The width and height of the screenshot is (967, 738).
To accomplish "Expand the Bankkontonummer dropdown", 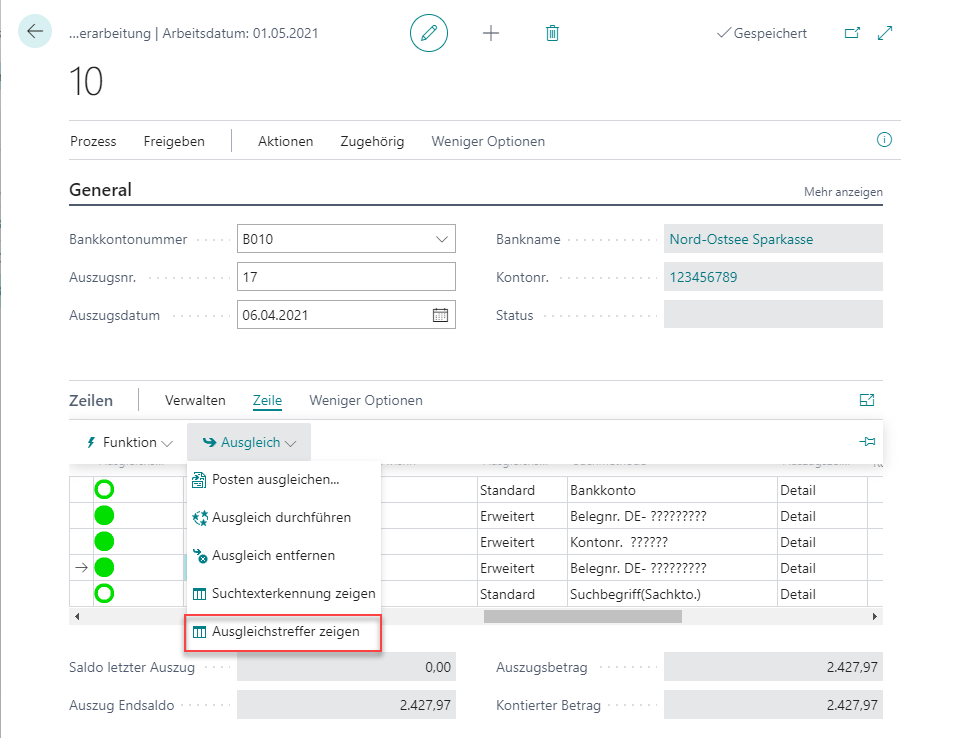I will click(442, 239).
